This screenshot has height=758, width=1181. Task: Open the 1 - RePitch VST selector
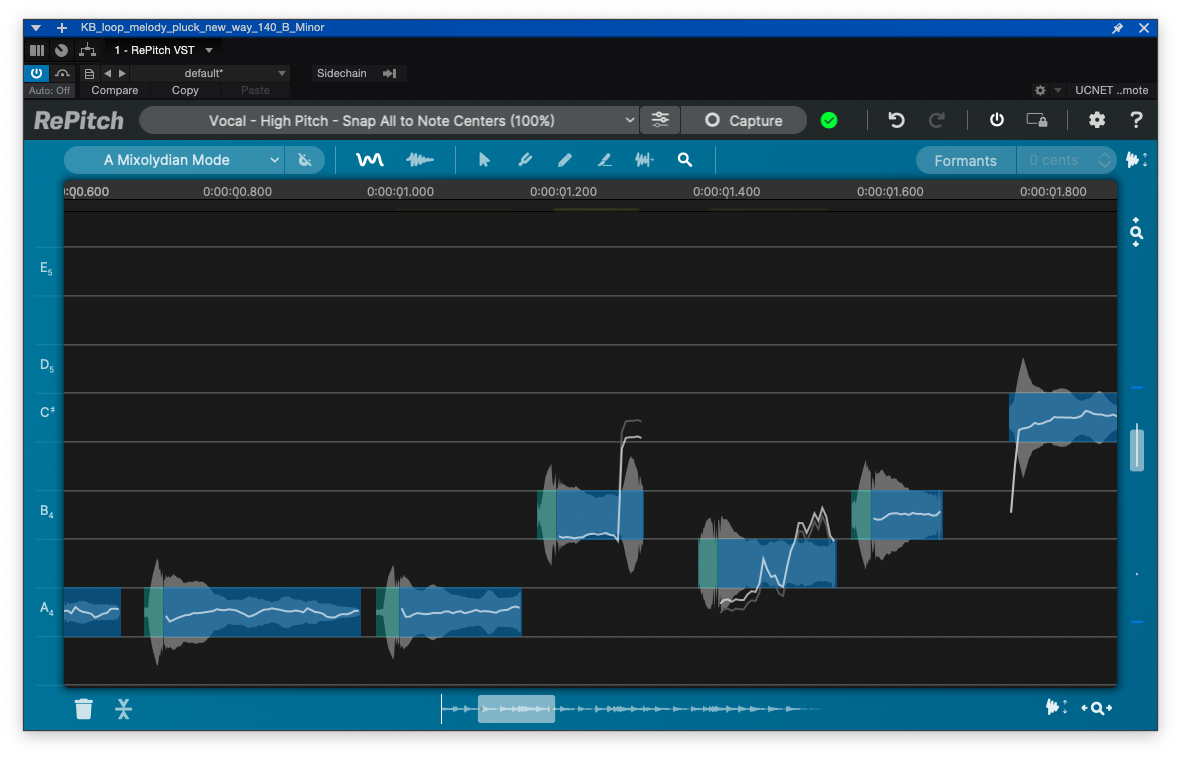coord(163,50)
